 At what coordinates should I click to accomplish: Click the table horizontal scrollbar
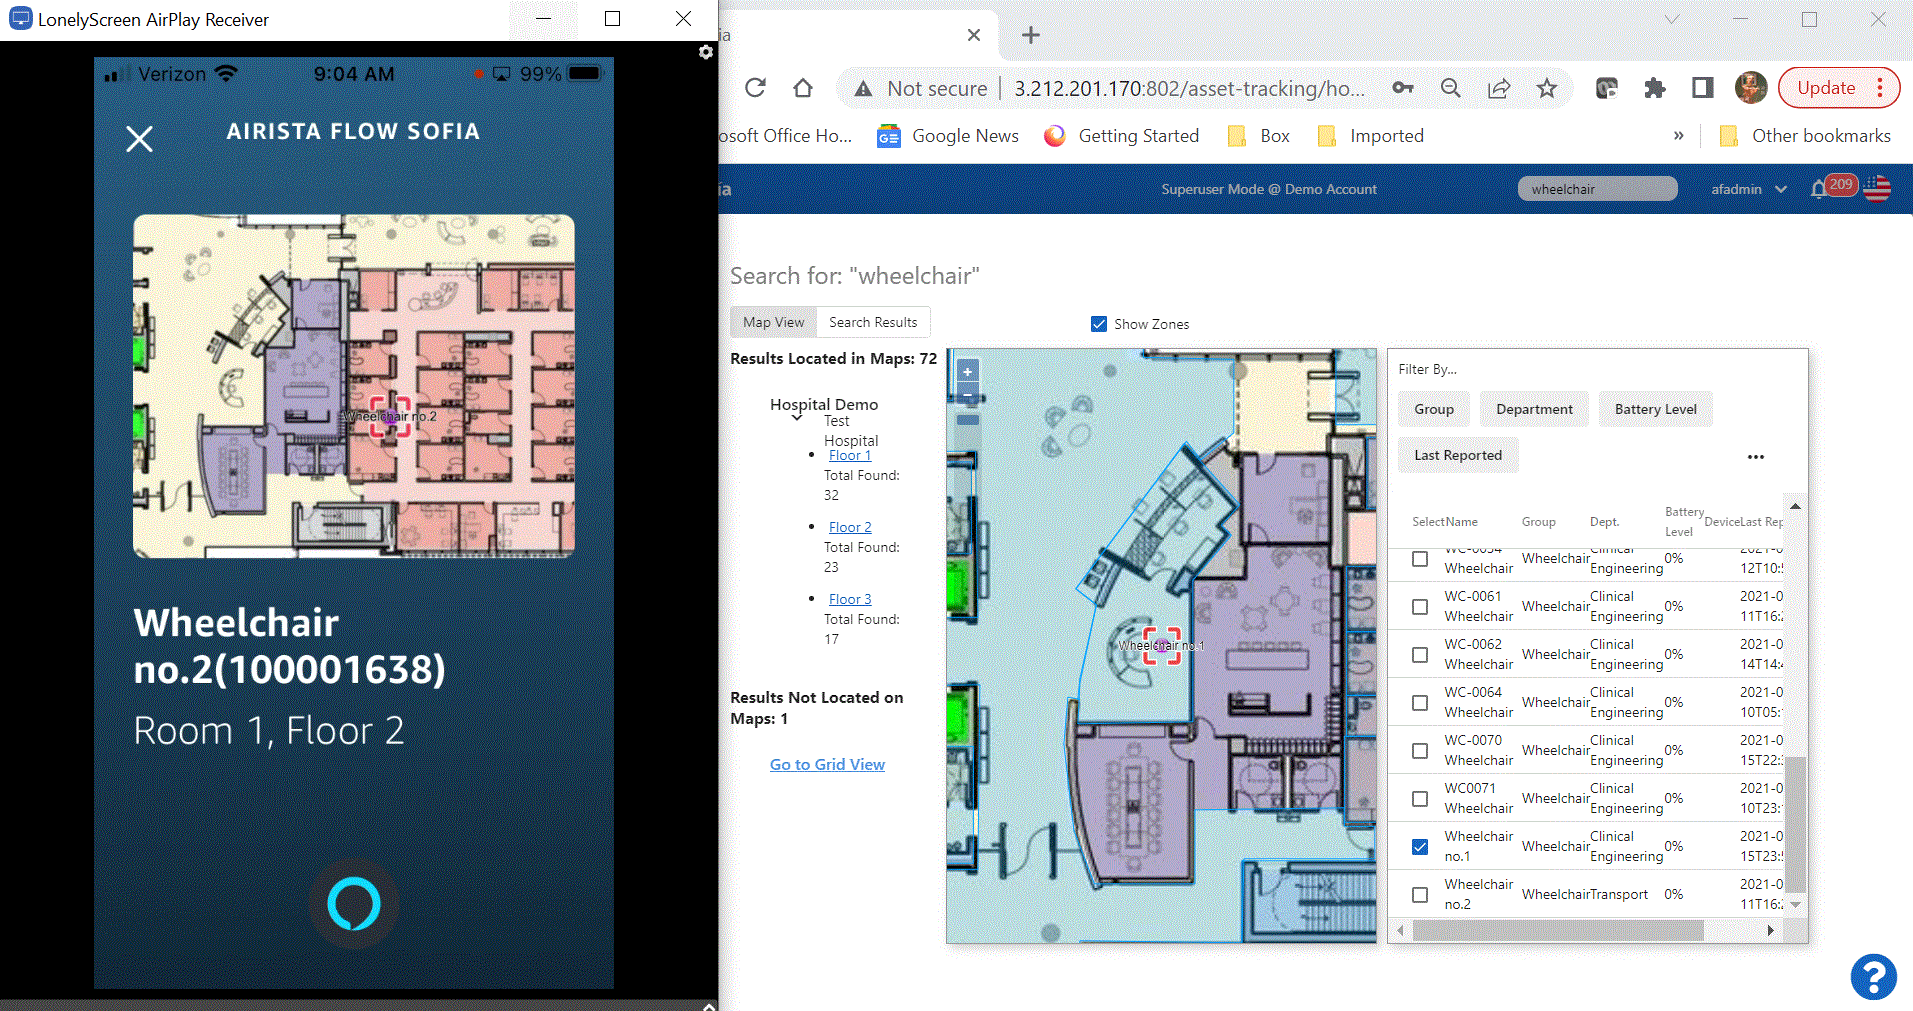coord(1558,930)
